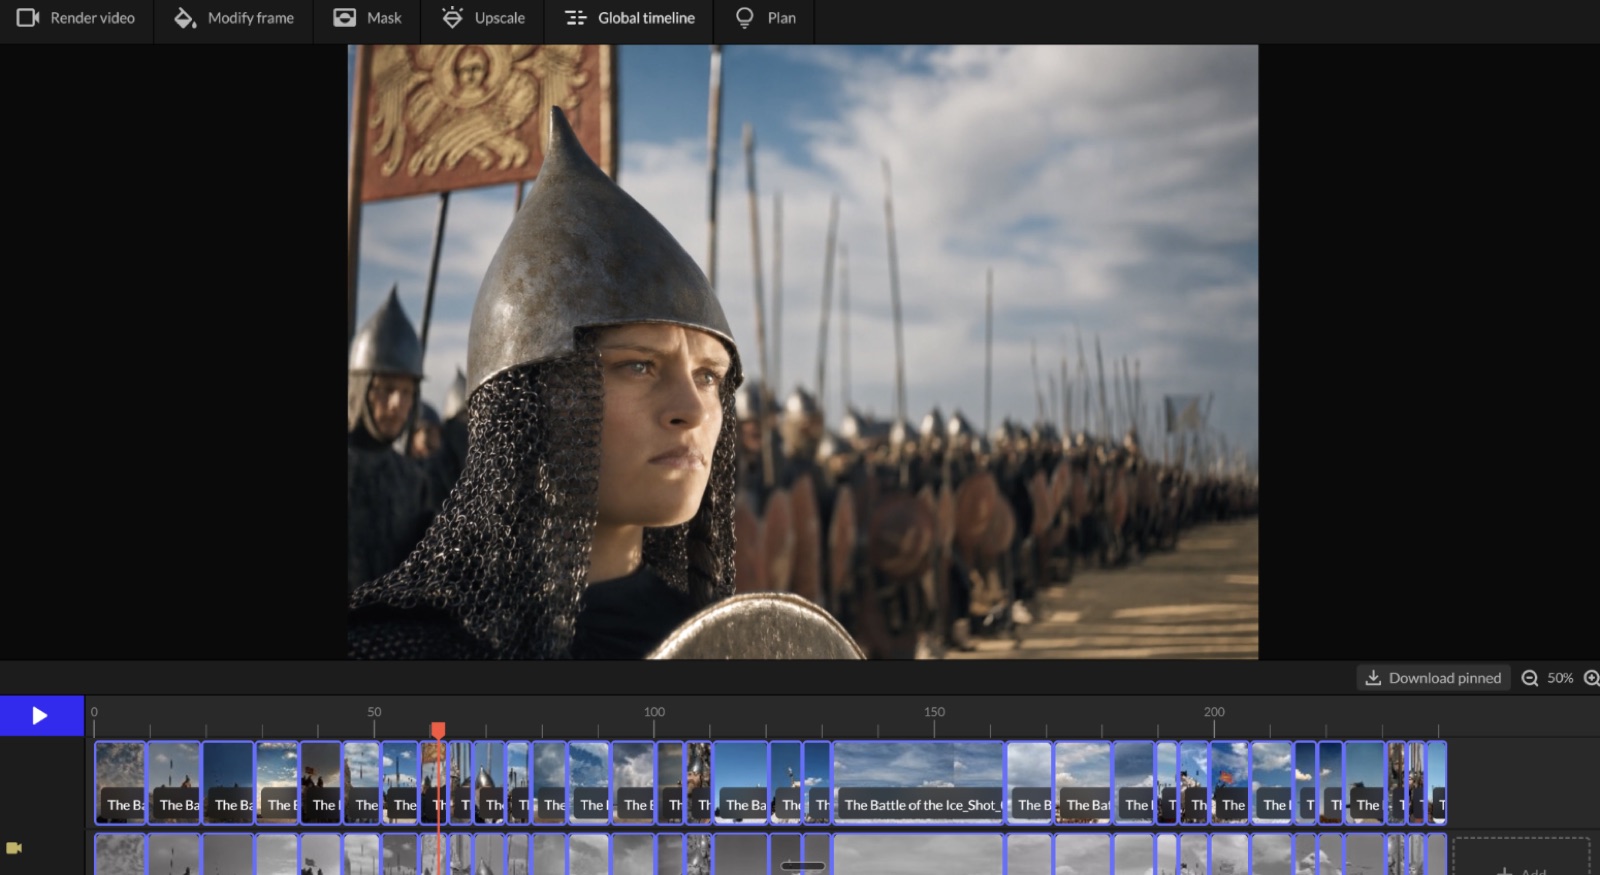
Task: Click the red playhead marker handle
Action: tap(438, 730)
